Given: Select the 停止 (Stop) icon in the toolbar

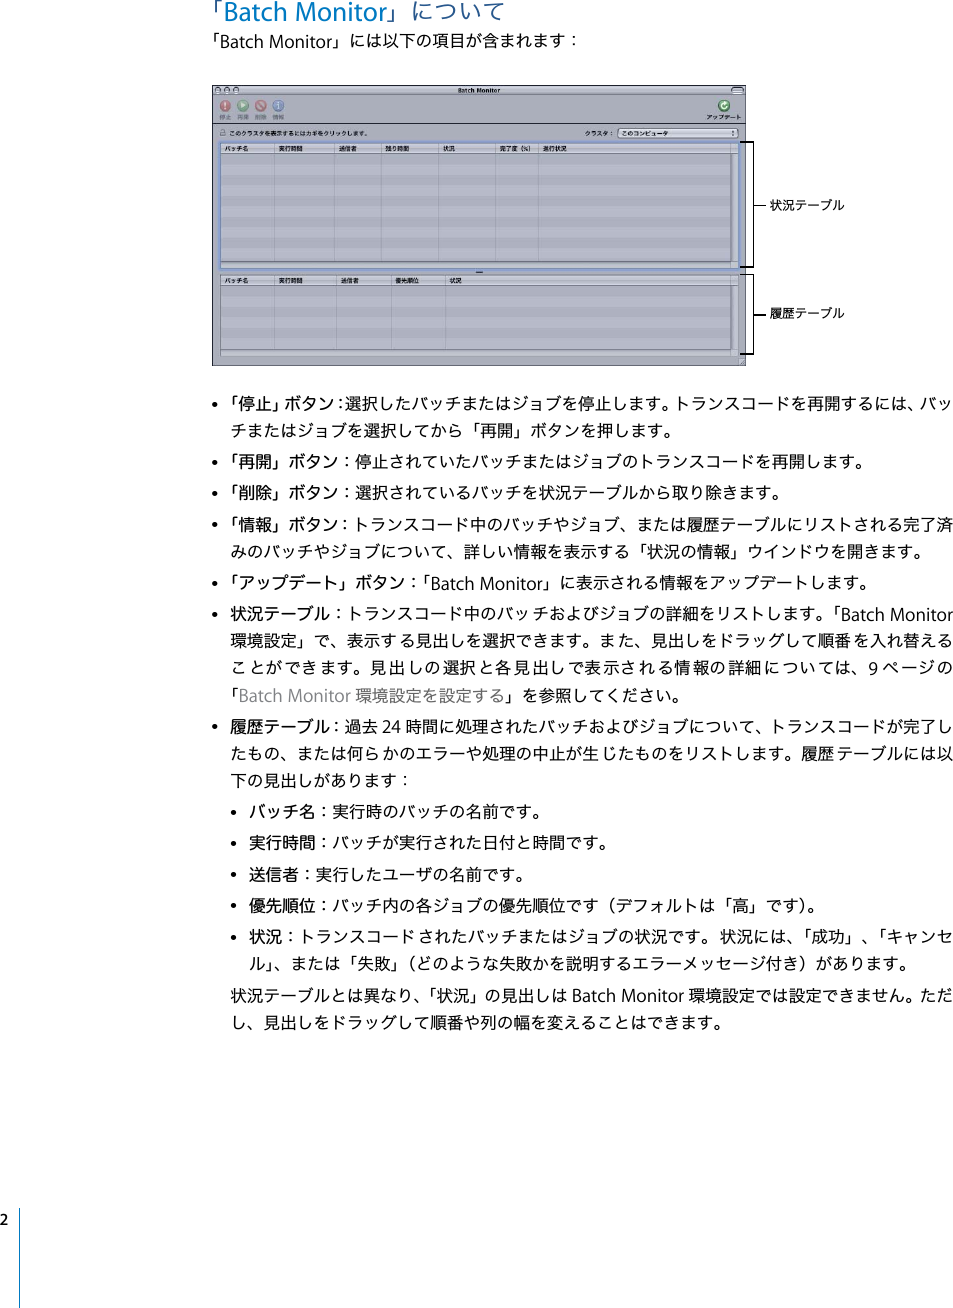Looking at the screenshot, I should coord(224,105).
